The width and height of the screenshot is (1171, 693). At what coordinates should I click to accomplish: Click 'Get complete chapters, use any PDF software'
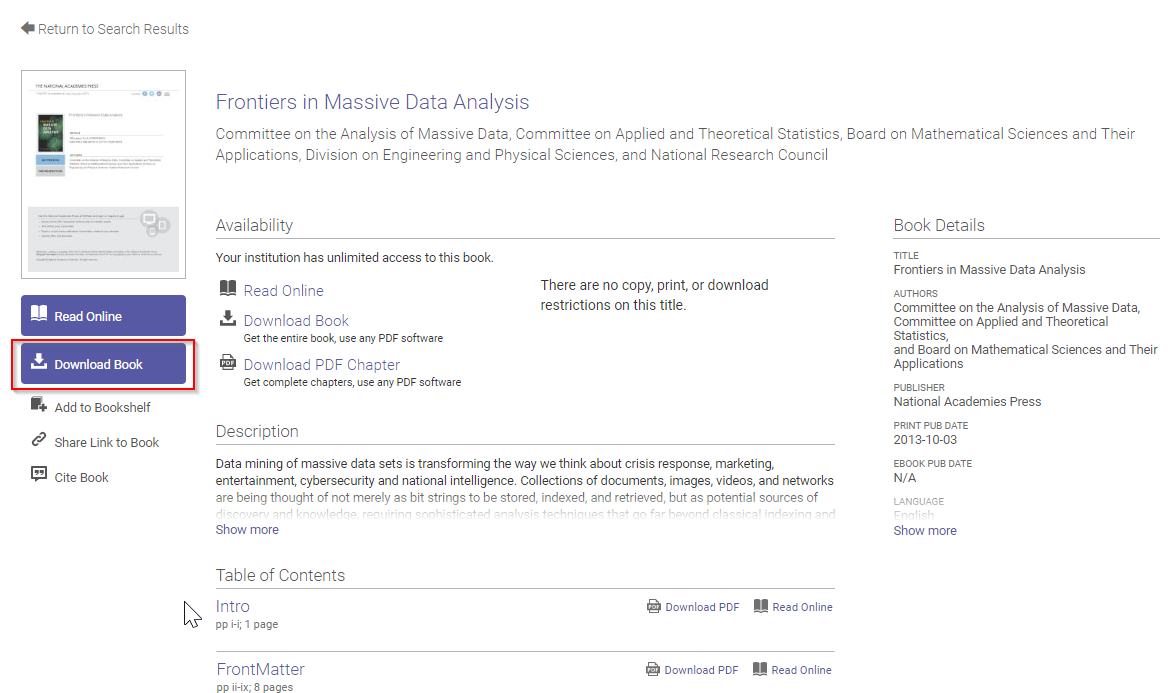(x=352, y=382)
